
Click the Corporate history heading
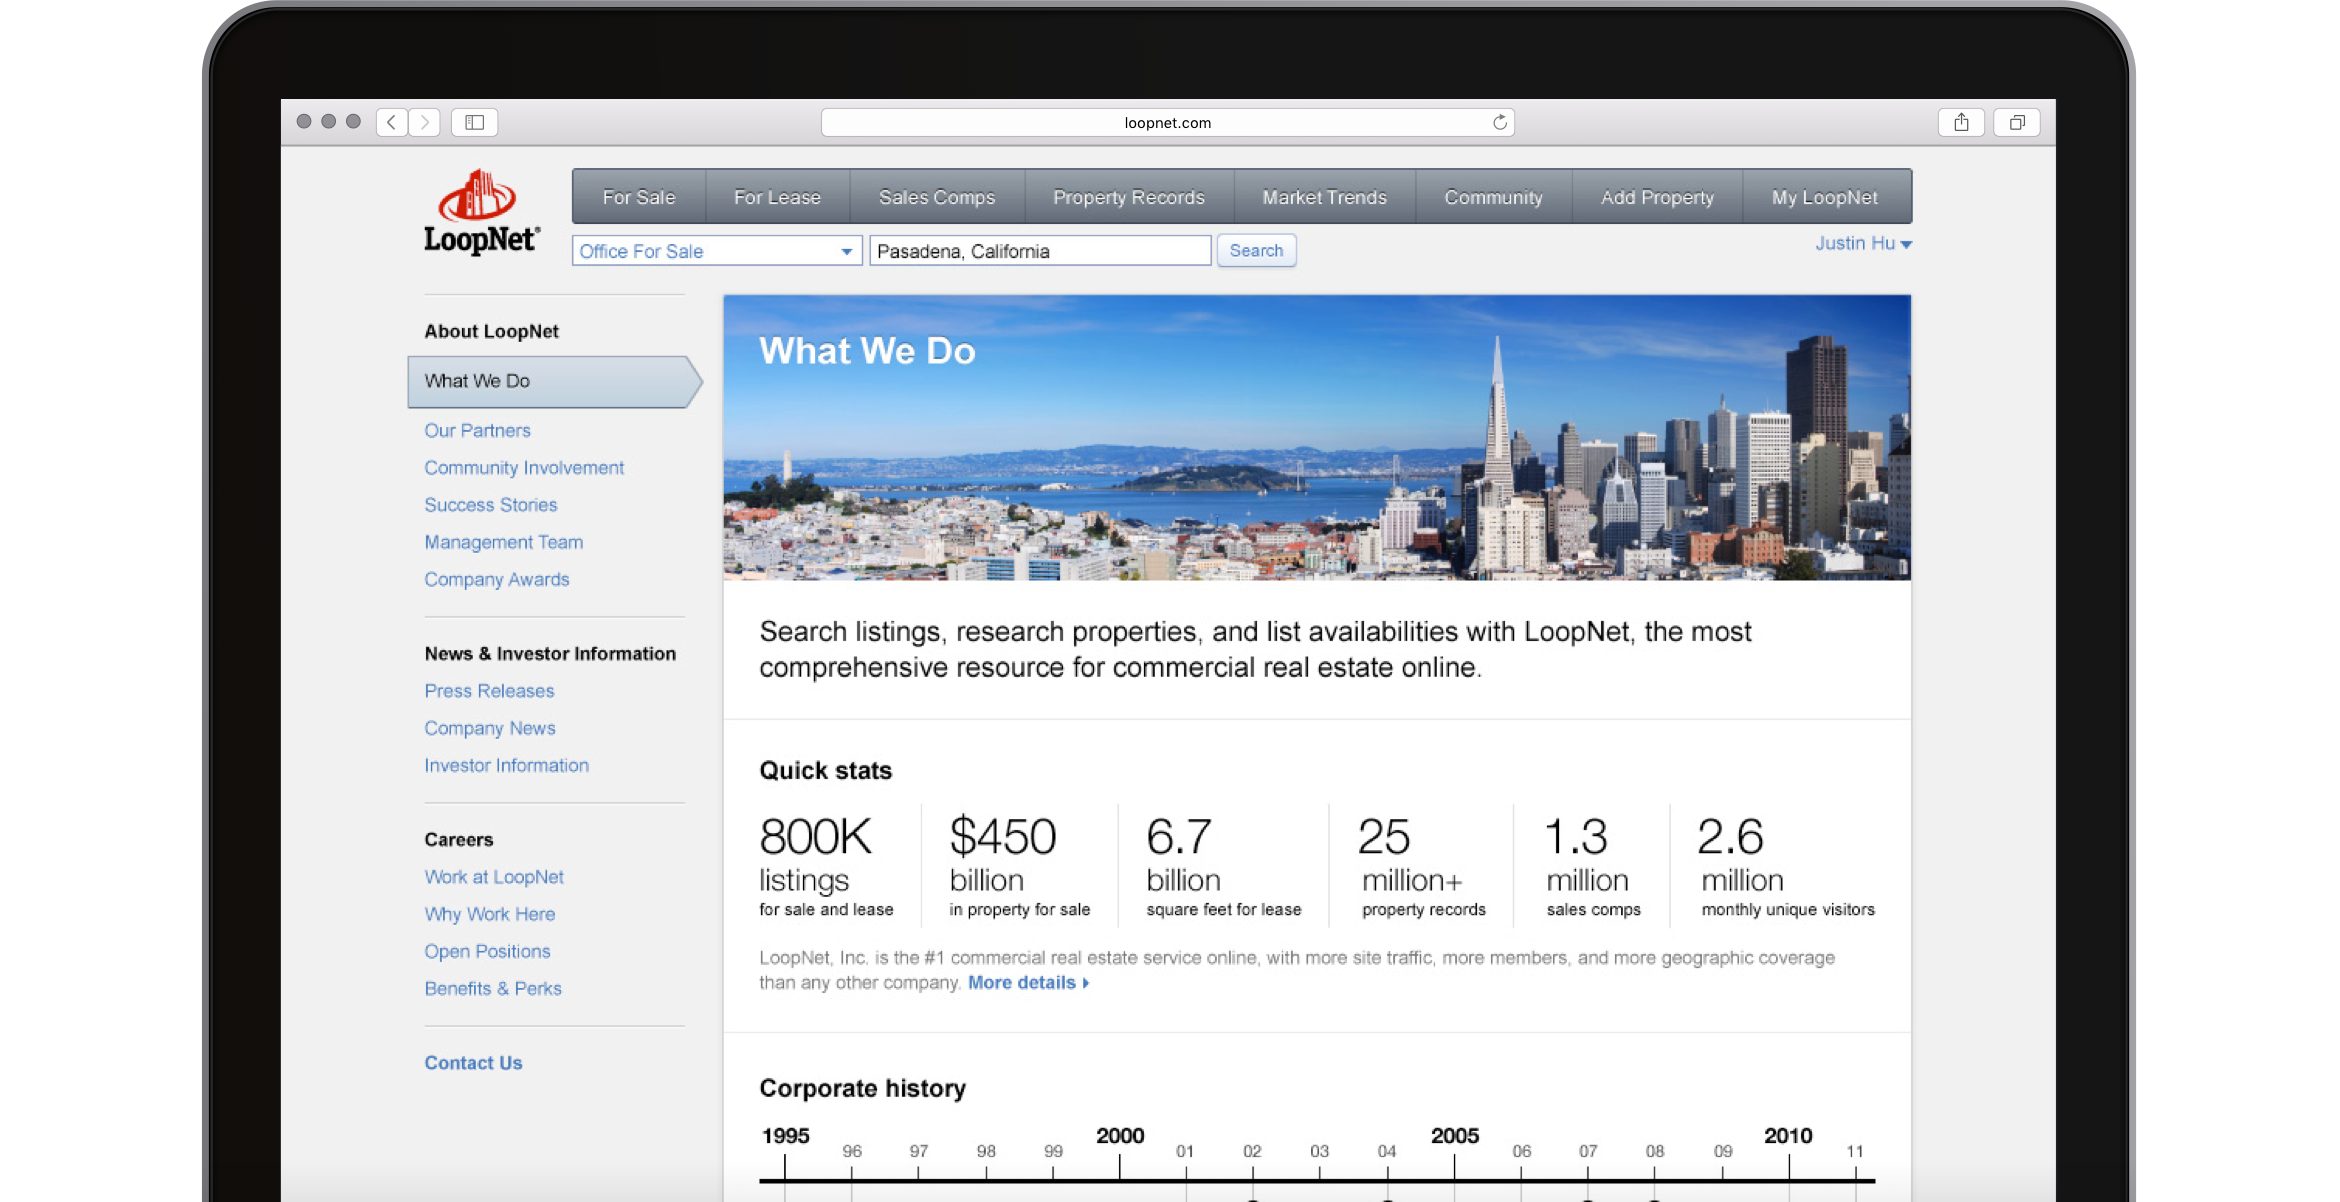click(862, 1088)
